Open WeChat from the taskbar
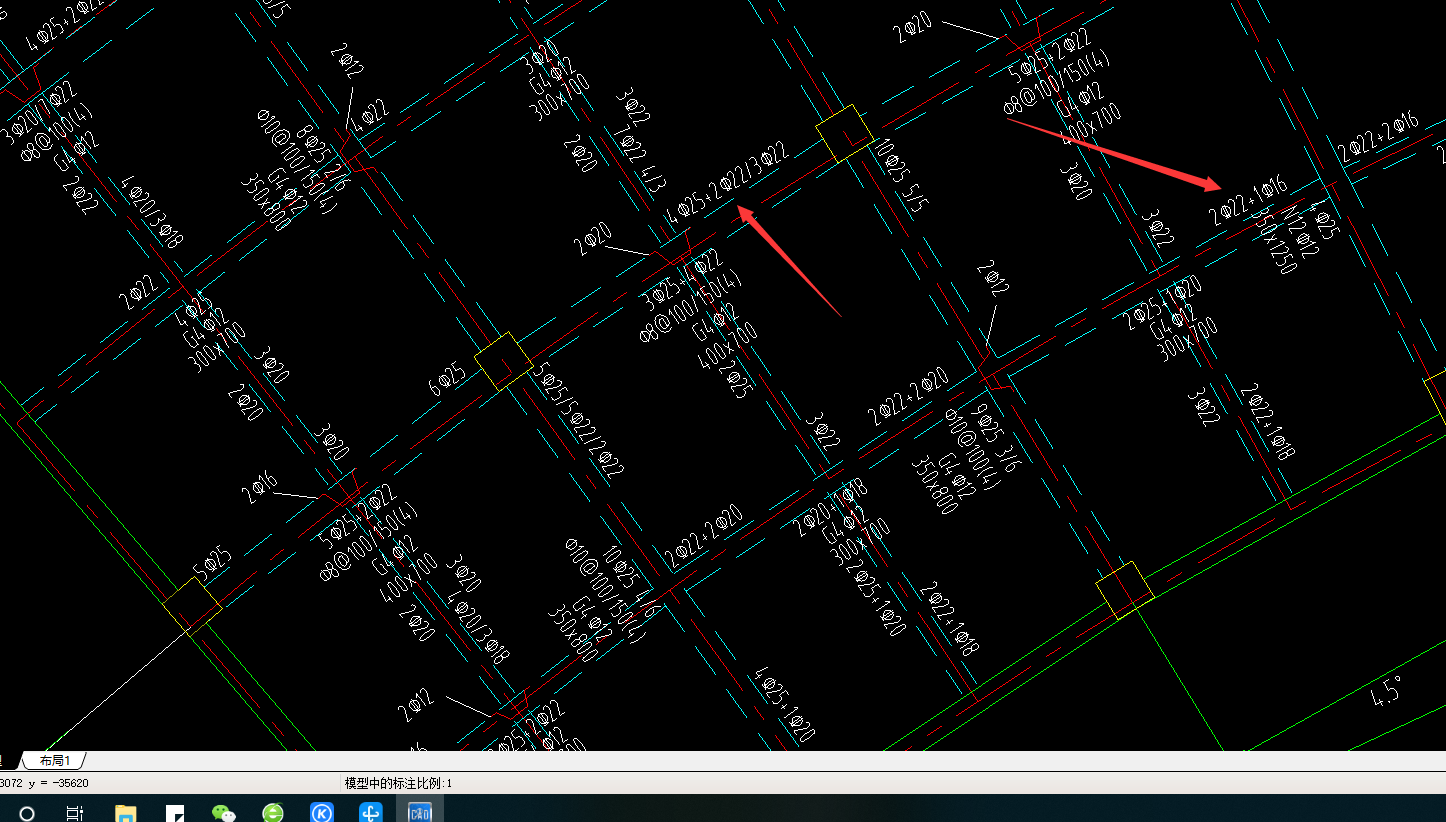 (224, 813)
